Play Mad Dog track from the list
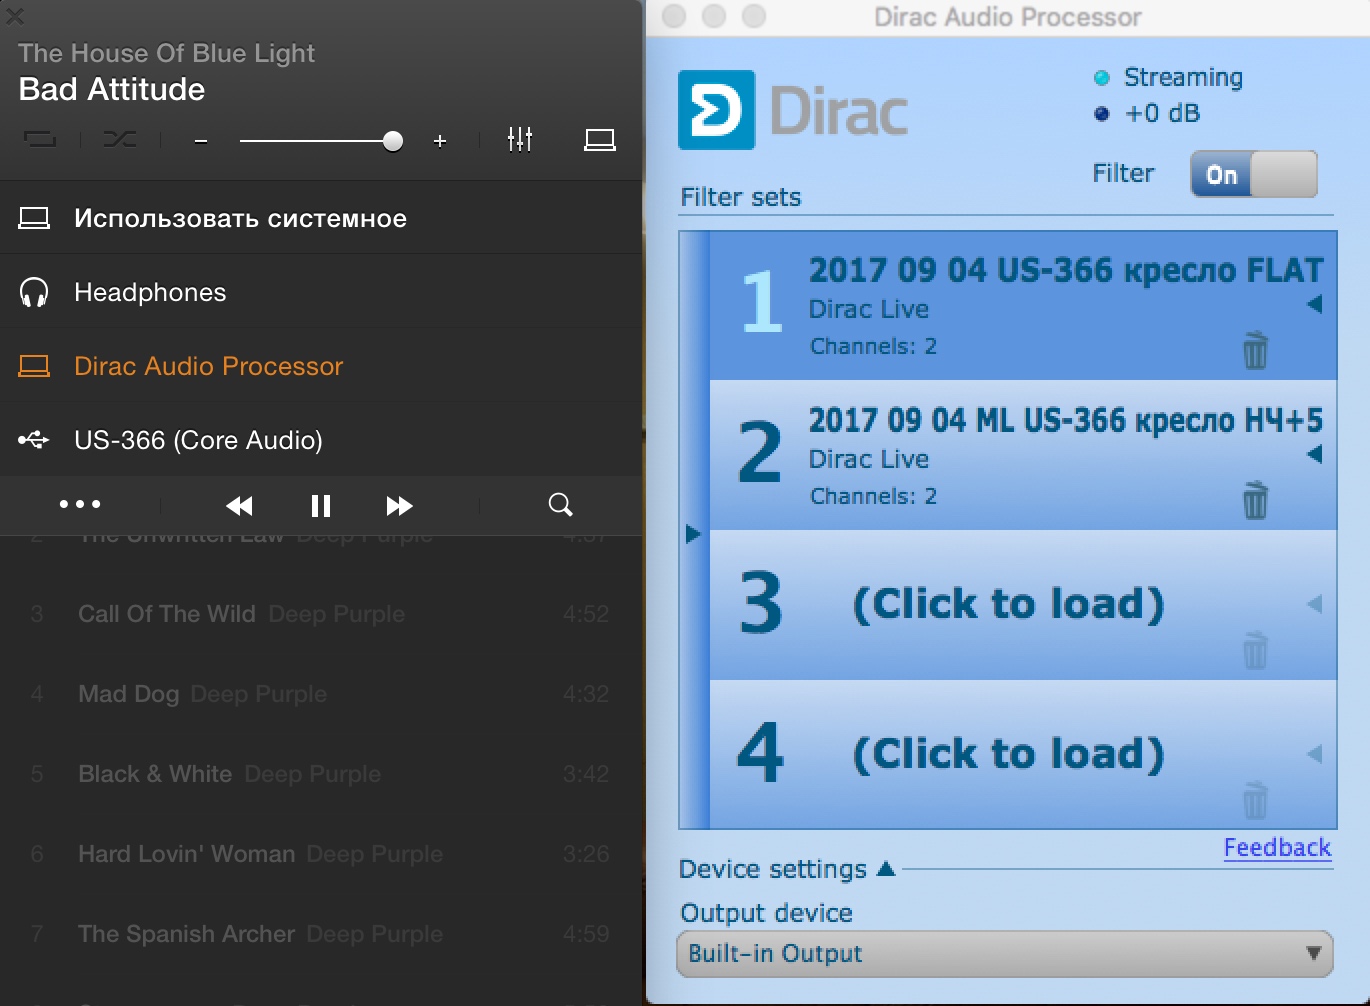 [x=128, y=694]
